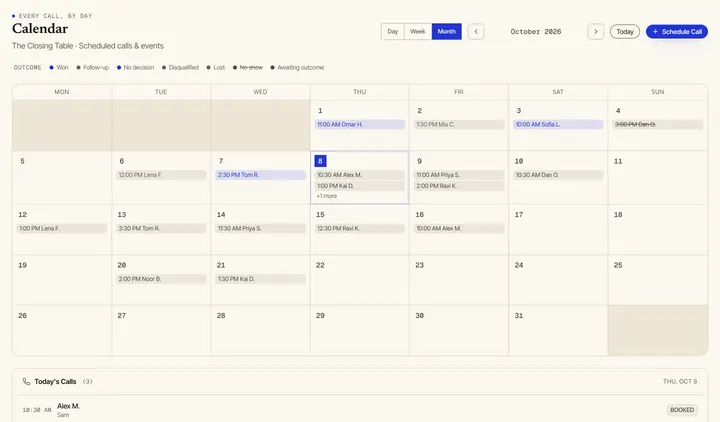
Task: Open 10:30 AM Dan O. call
Action: point(558,175)
